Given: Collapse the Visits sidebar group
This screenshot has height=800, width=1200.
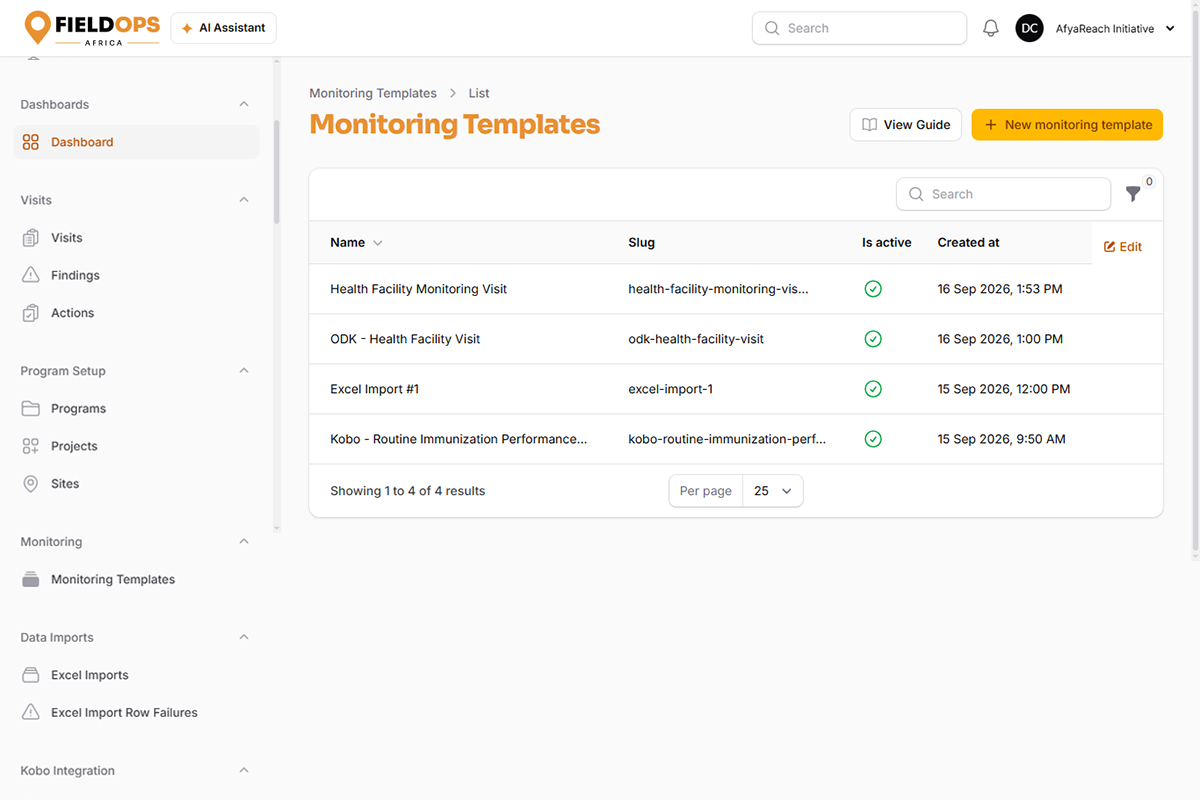Looking at the screenshot, I should 244,200.
